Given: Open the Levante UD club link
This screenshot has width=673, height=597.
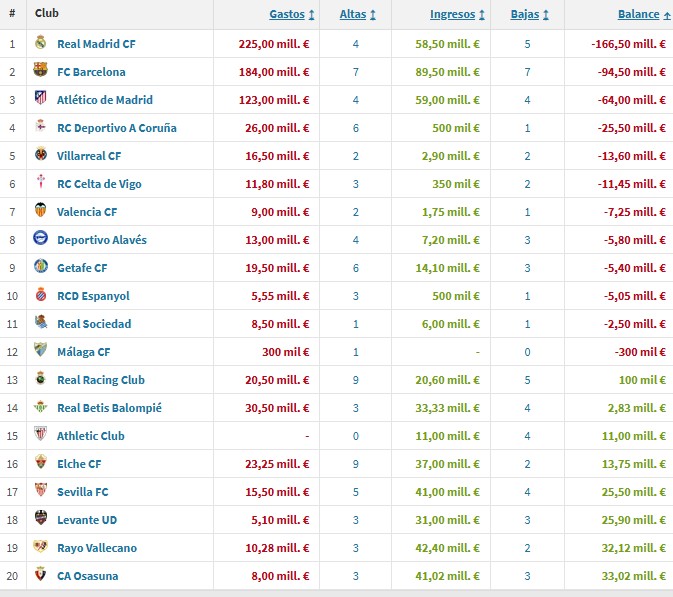Looking at the screenshot, I should 87,520.
